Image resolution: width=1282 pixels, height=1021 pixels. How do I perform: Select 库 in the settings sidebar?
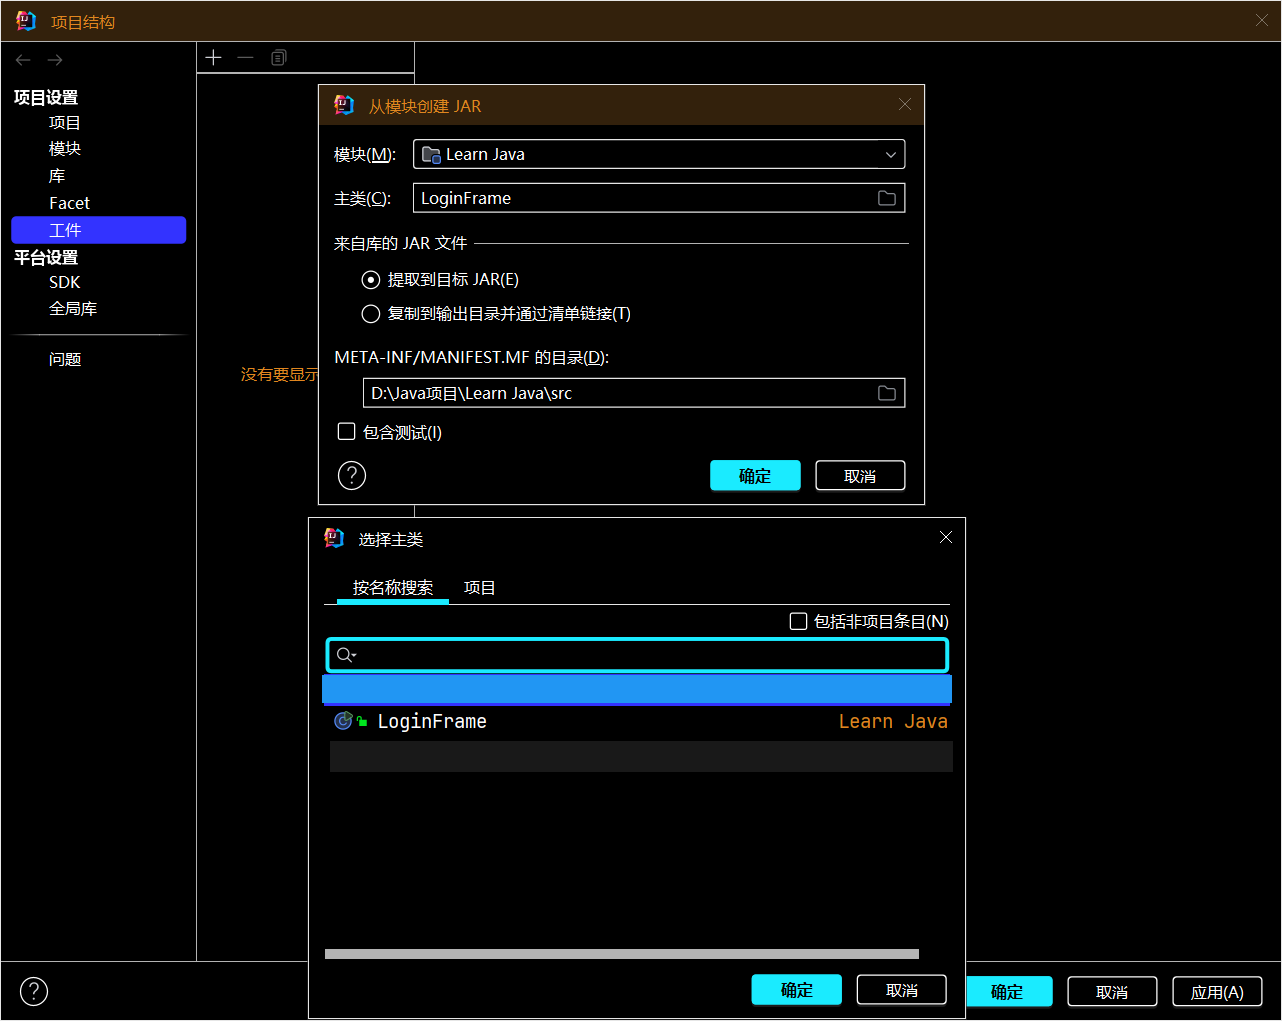click(57, 176)
